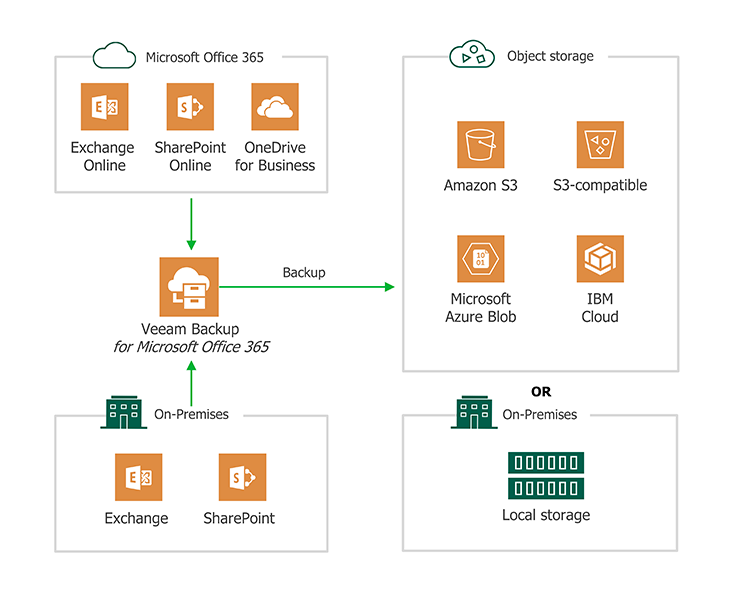Select the Local storage caption
This screenshot has height=600, width=734.
tap(546, 516)
